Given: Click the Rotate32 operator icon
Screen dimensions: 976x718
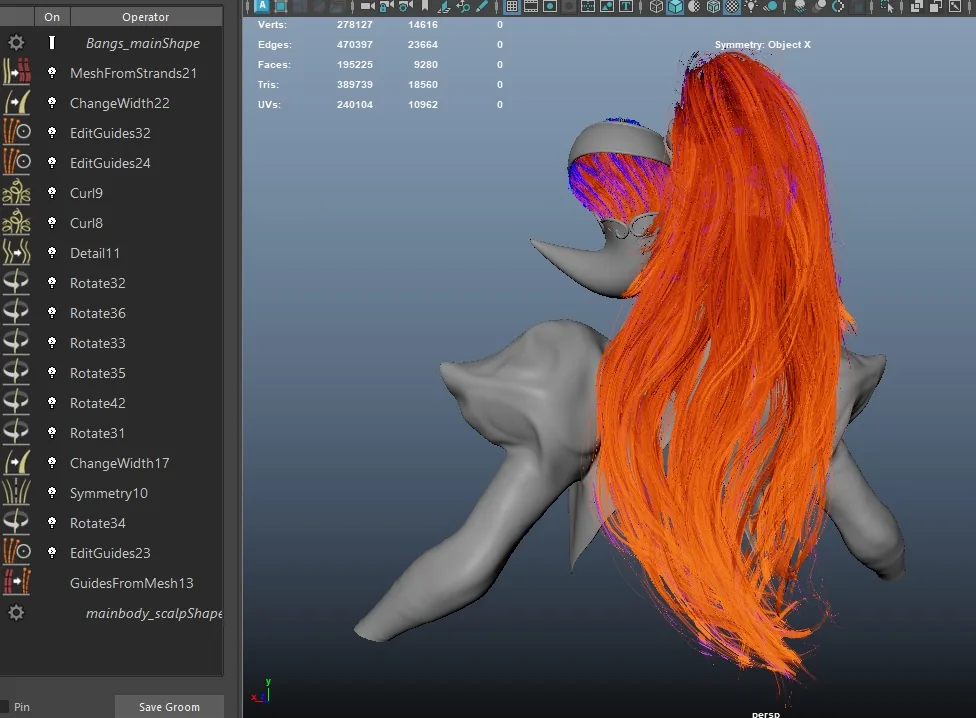Looking at the screenshot, I should 17,282.
